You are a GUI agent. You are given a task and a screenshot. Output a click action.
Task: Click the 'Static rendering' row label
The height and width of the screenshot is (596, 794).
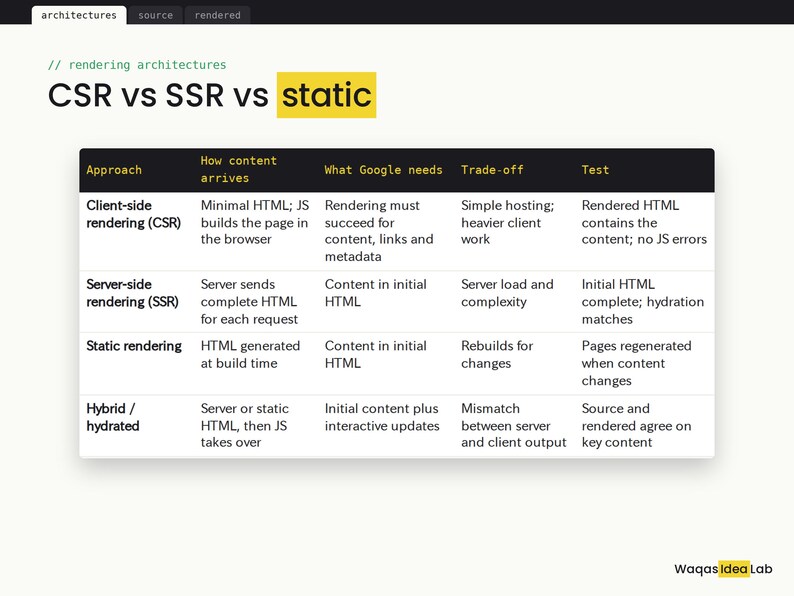[x=134, y=346]
